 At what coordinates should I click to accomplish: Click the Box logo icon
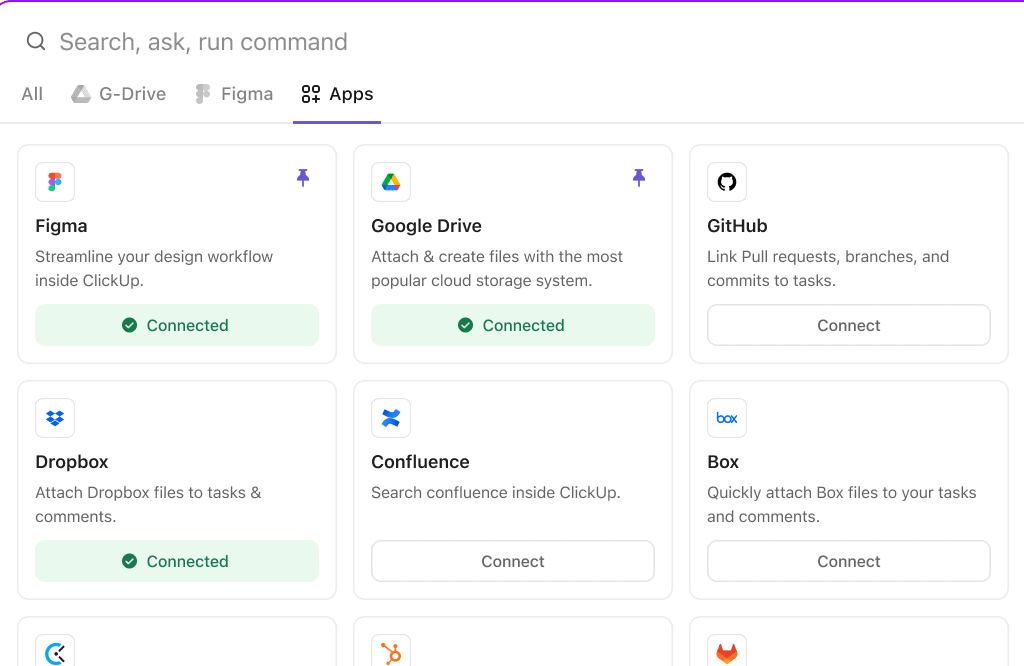click(x=727, y=418)
